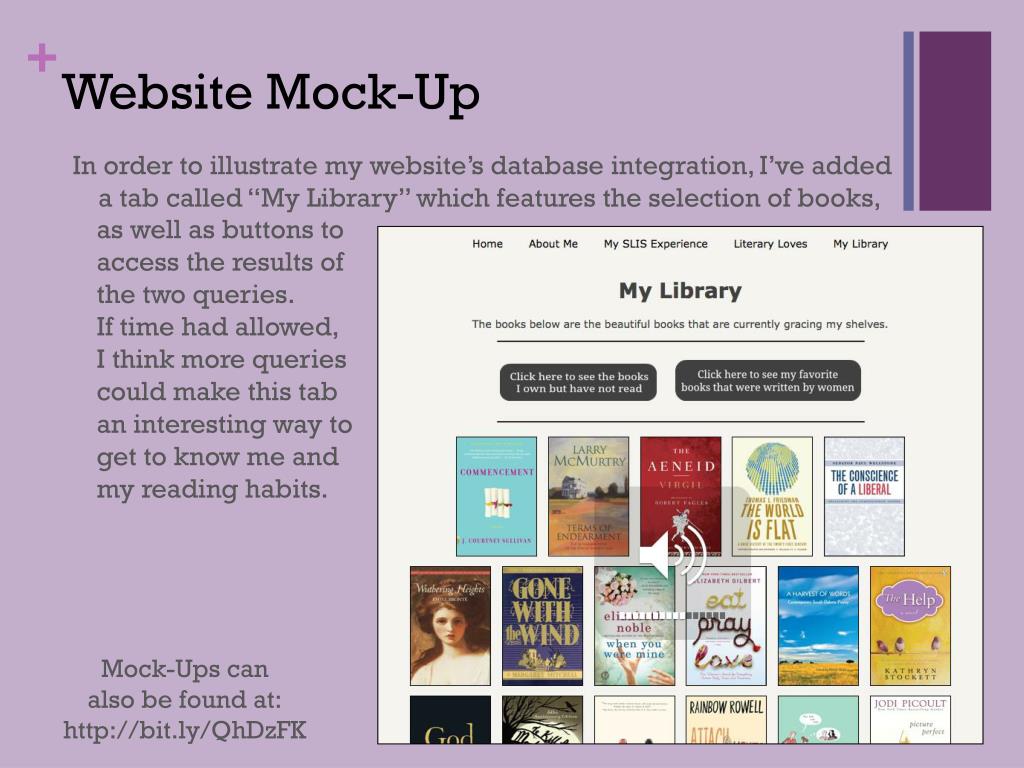Screen dimensions: 1024x768
Task: Open the Terms of Endearment book cover
Action: 588,496
